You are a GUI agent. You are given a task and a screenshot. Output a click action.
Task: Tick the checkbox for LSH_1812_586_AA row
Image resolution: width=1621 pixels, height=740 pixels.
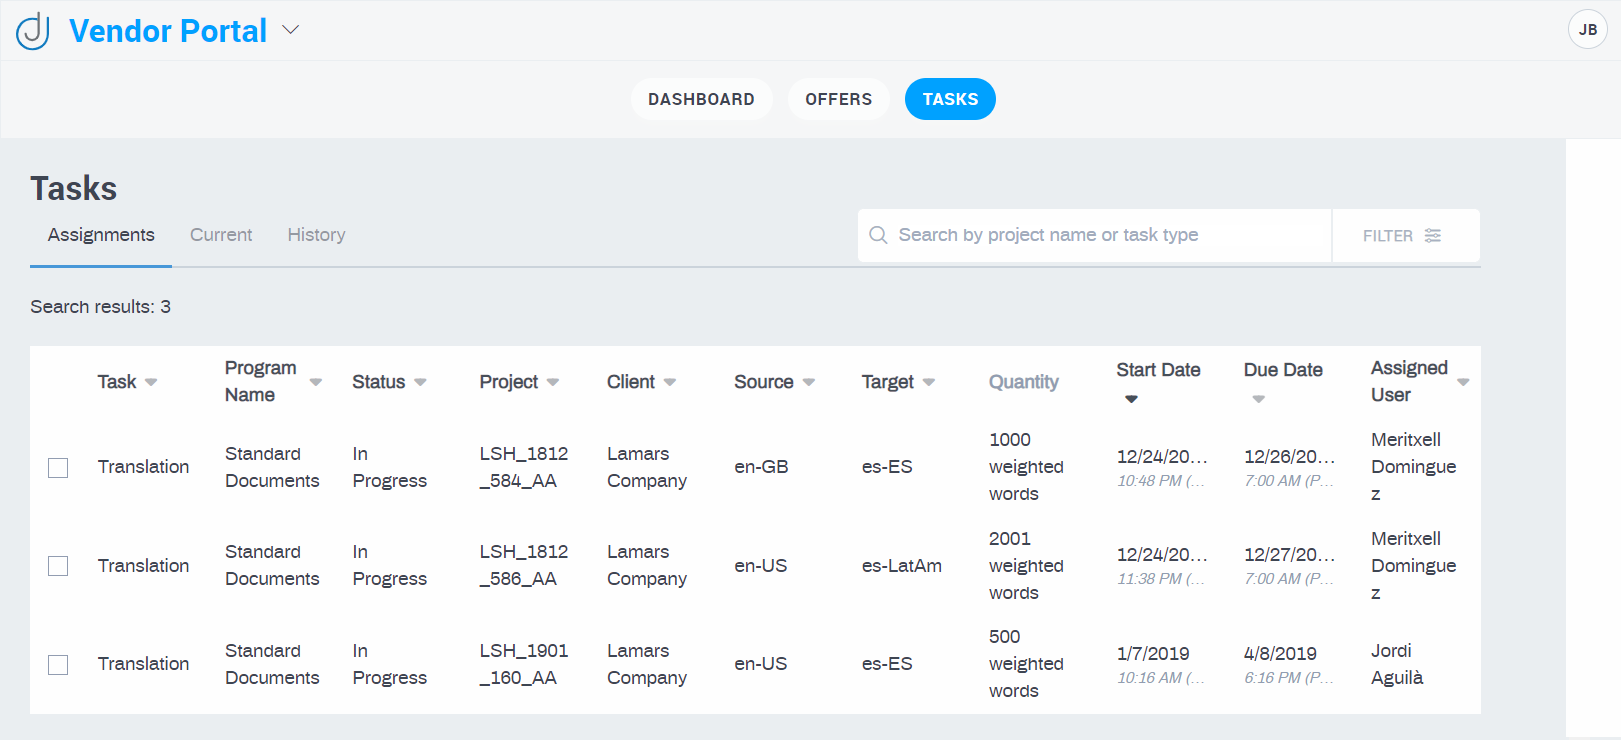(x=58, y=566)
